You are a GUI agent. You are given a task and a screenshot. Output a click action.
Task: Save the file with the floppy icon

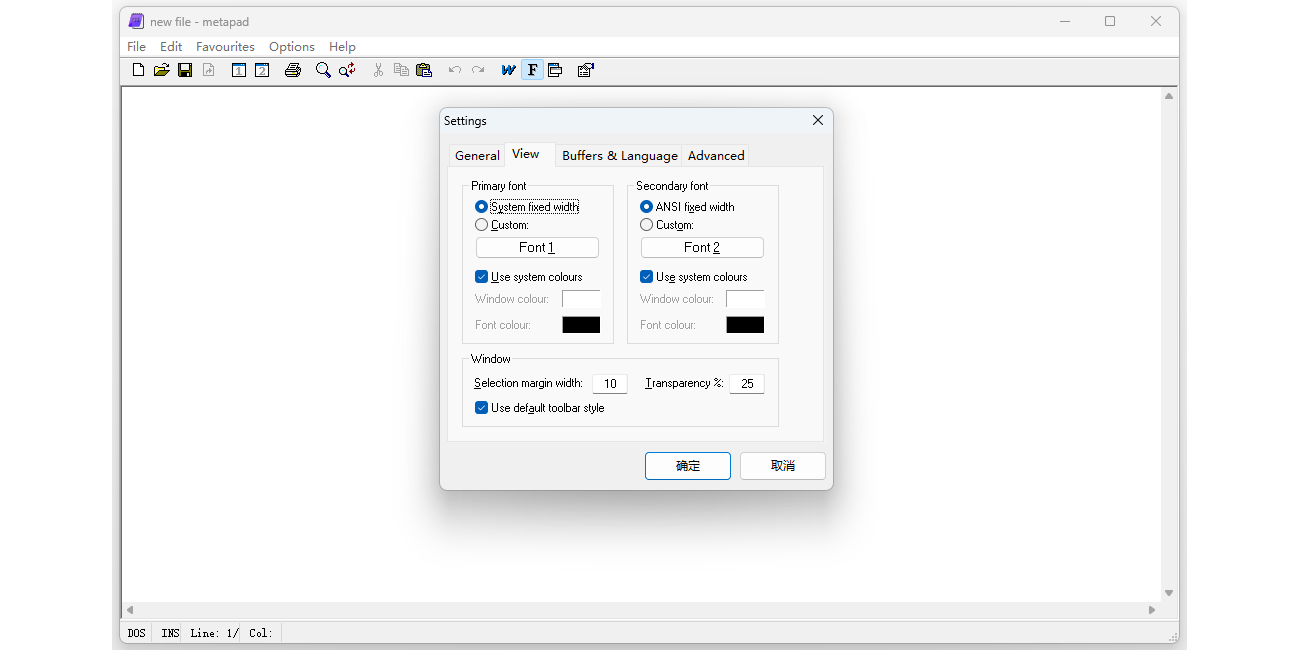[185, 70]
